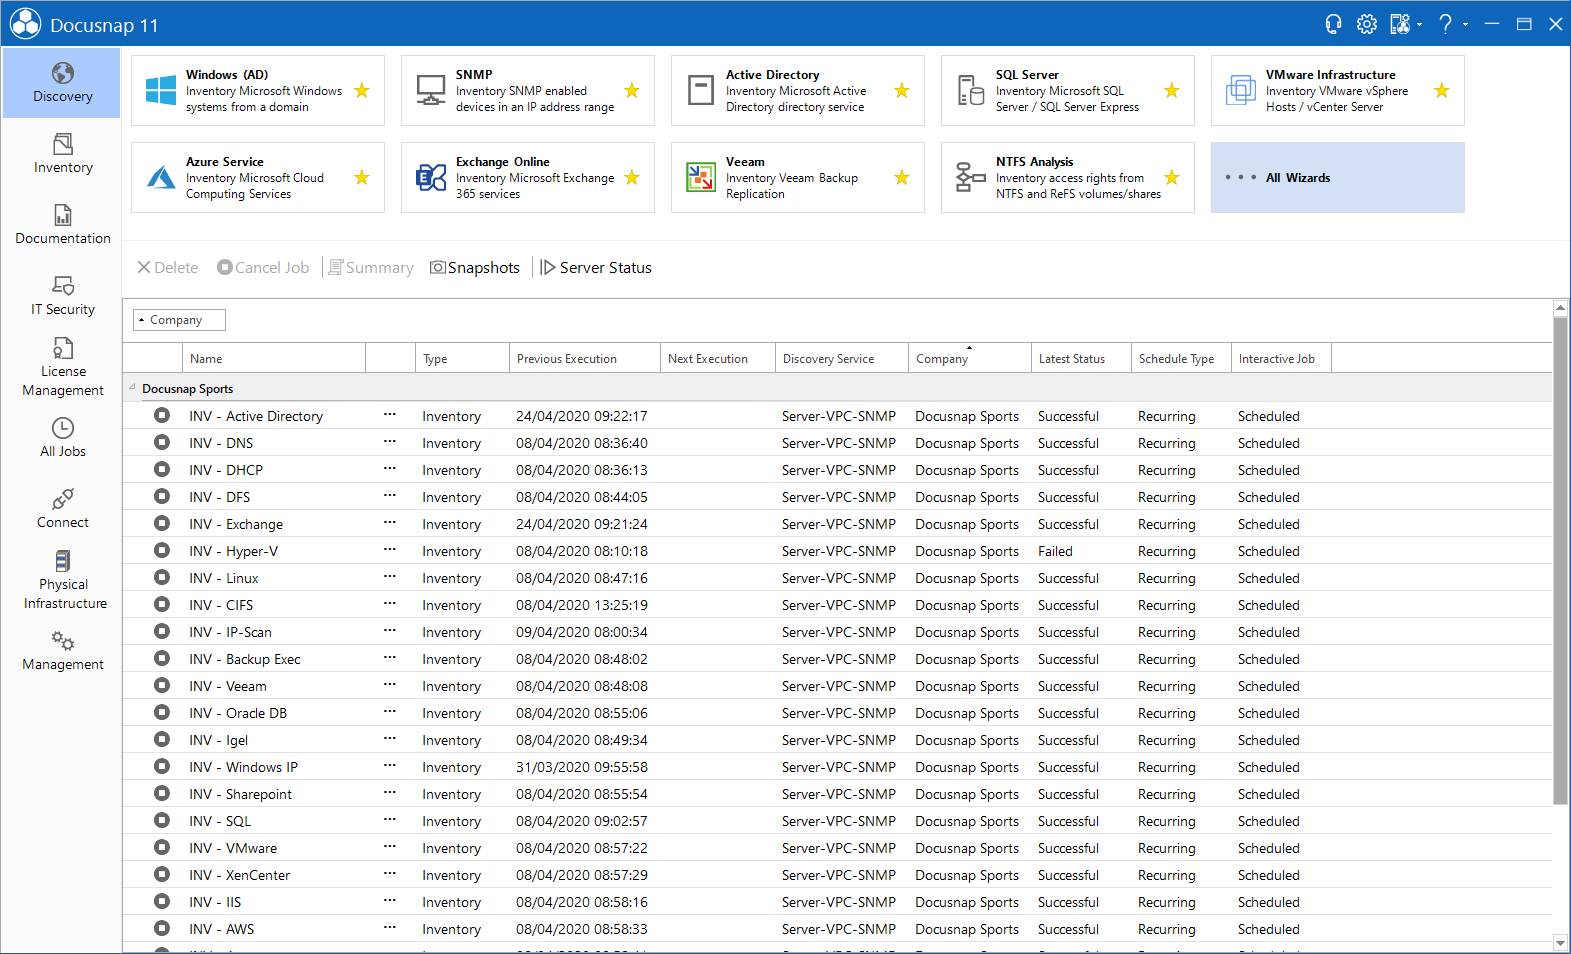
Task: Sort by the Schedule Type column
Action: [1180, 358]
